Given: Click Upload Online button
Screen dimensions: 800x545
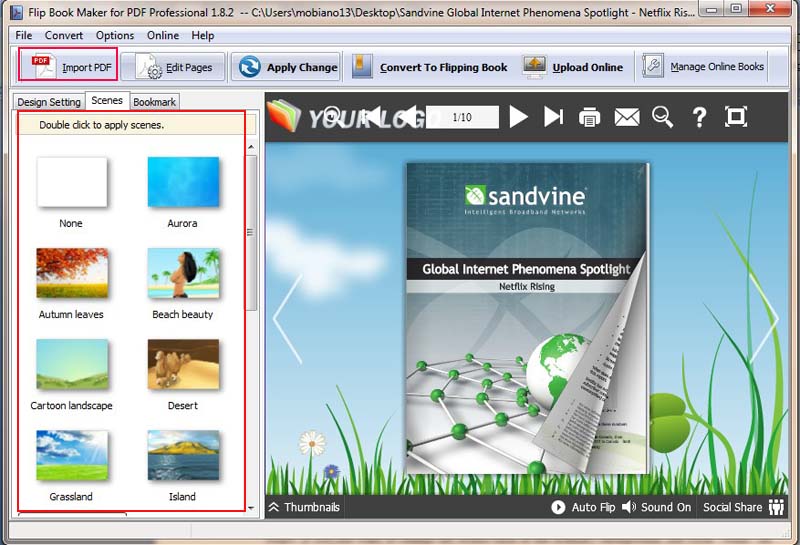Looking at the screenshot, I should (x=572, y=67).
